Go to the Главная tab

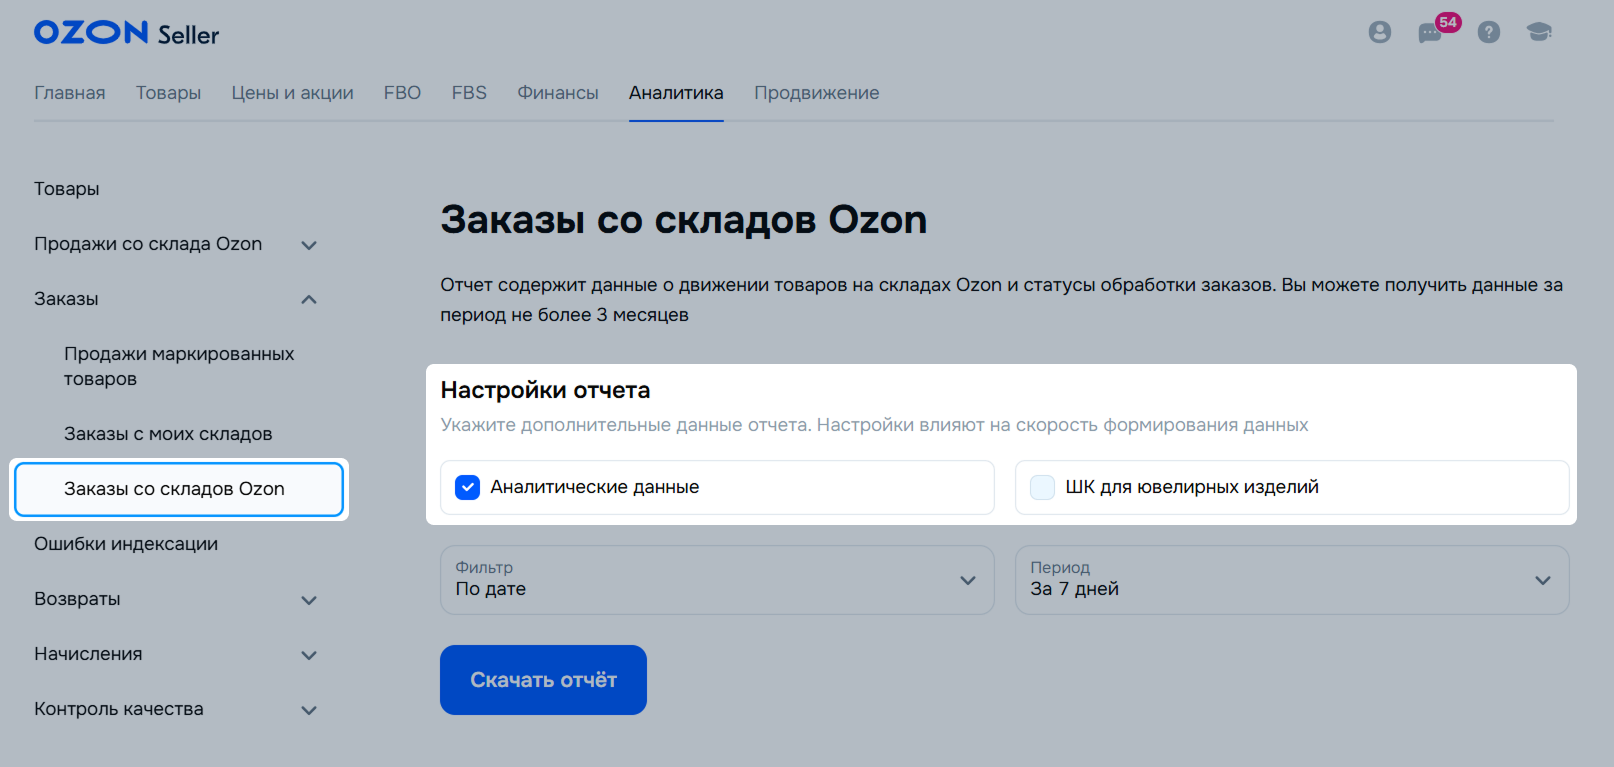pyautogui.click(x=70, y=93)
